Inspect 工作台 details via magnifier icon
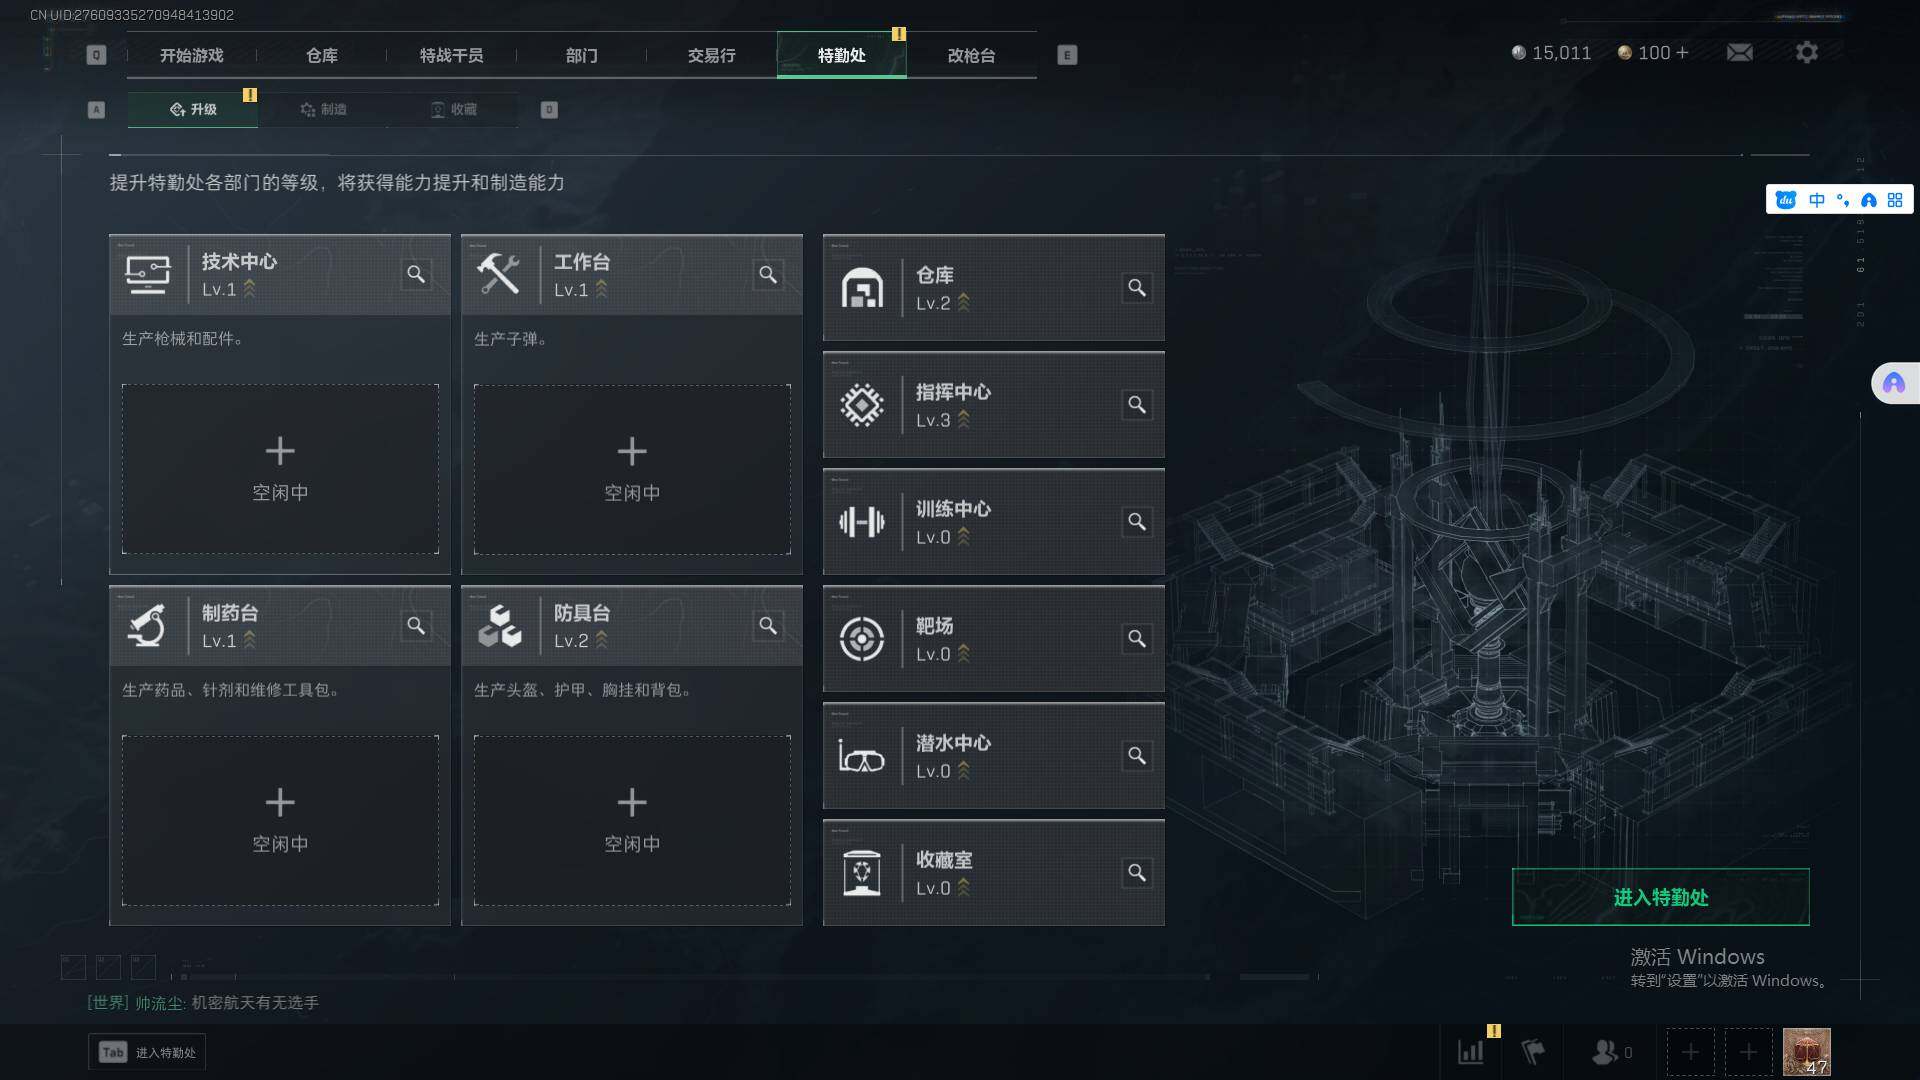This screenshot has width=1920, height=1080. [x=768, y=274]
